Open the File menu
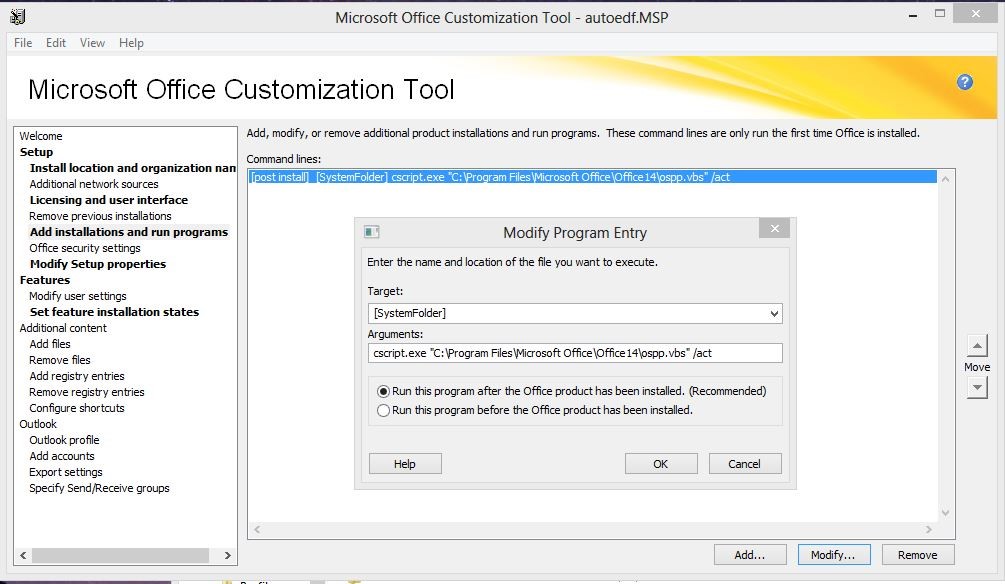This screenshot has width=1005, height=584. click(x=23, y=43)
